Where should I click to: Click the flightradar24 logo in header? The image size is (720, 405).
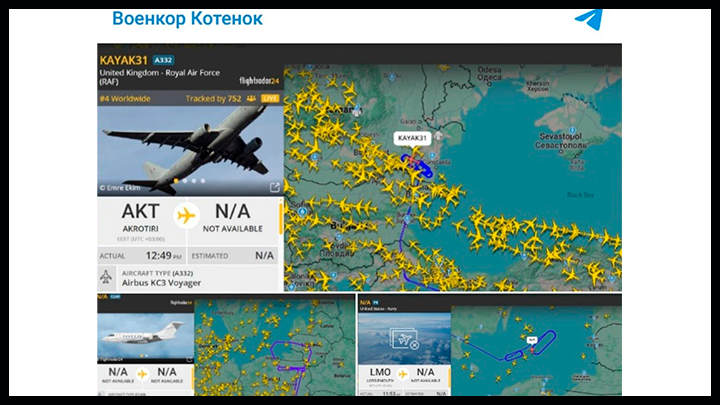click(x=257, y=80)
